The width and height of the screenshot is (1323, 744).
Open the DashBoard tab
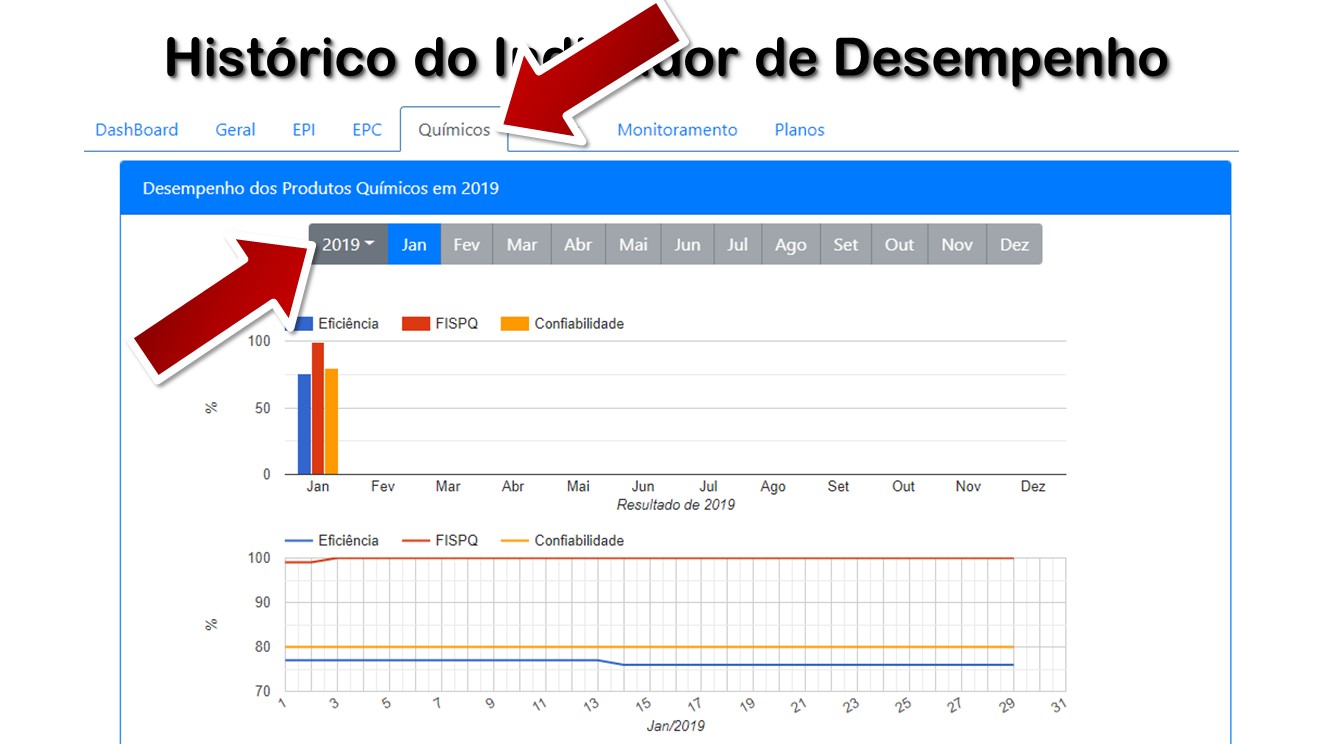137,129
